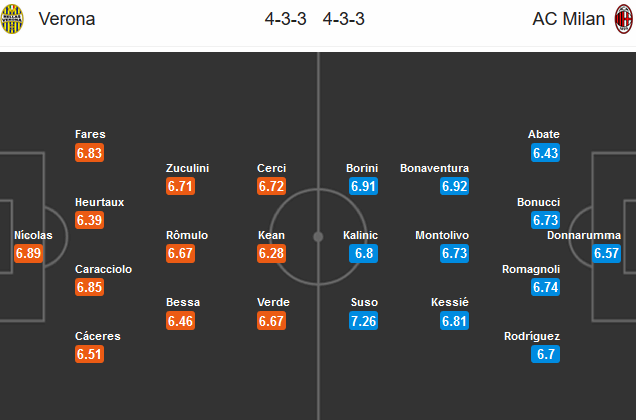Screen dimensions: 636x420
Task: Click Suso's 7.26 rating badge
Action: [x=363, y=321]
